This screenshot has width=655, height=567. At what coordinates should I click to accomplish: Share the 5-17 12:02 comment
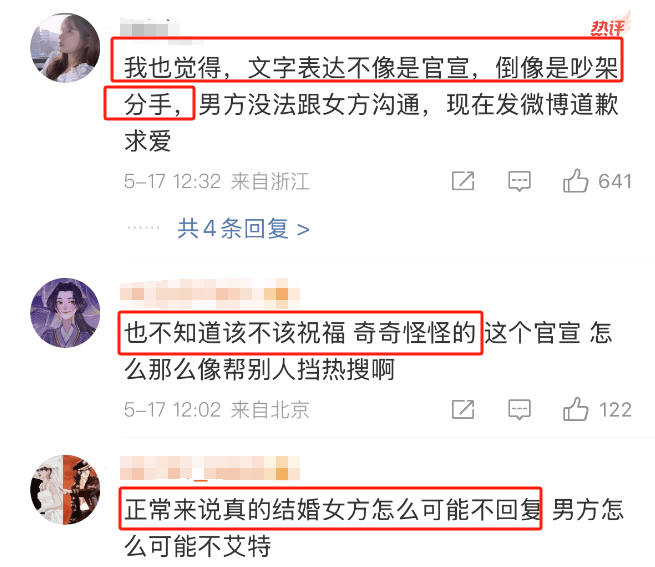pyautogui.click(x=463, y=409)
